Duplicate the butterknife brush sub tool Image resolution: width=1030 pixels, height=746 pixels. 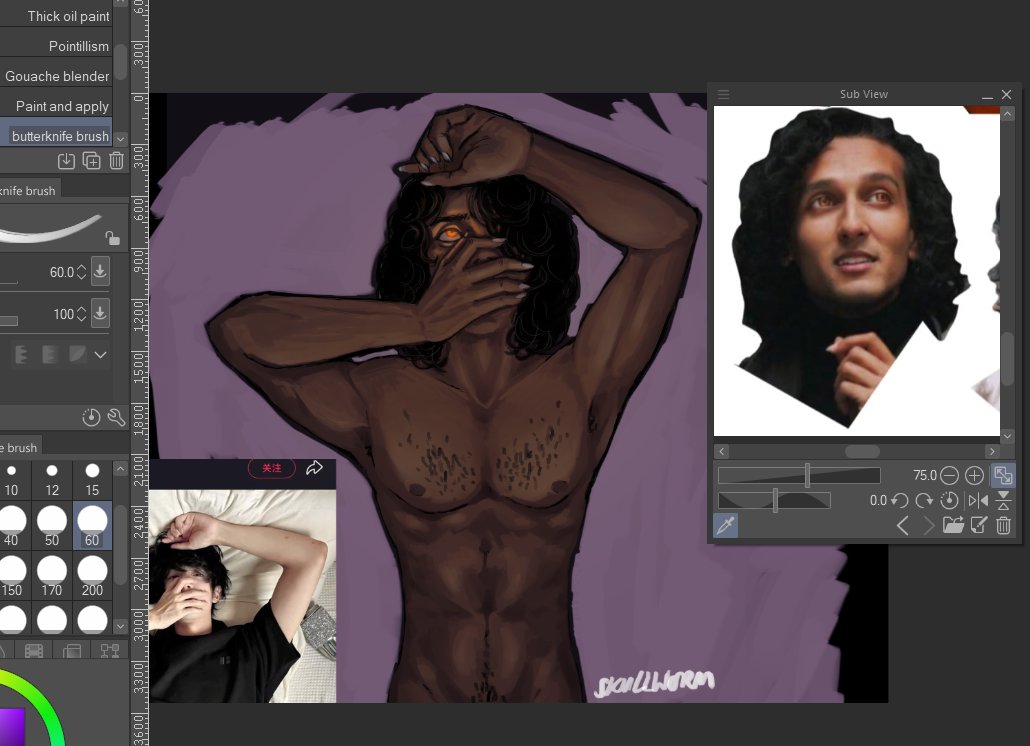(91, 161)
